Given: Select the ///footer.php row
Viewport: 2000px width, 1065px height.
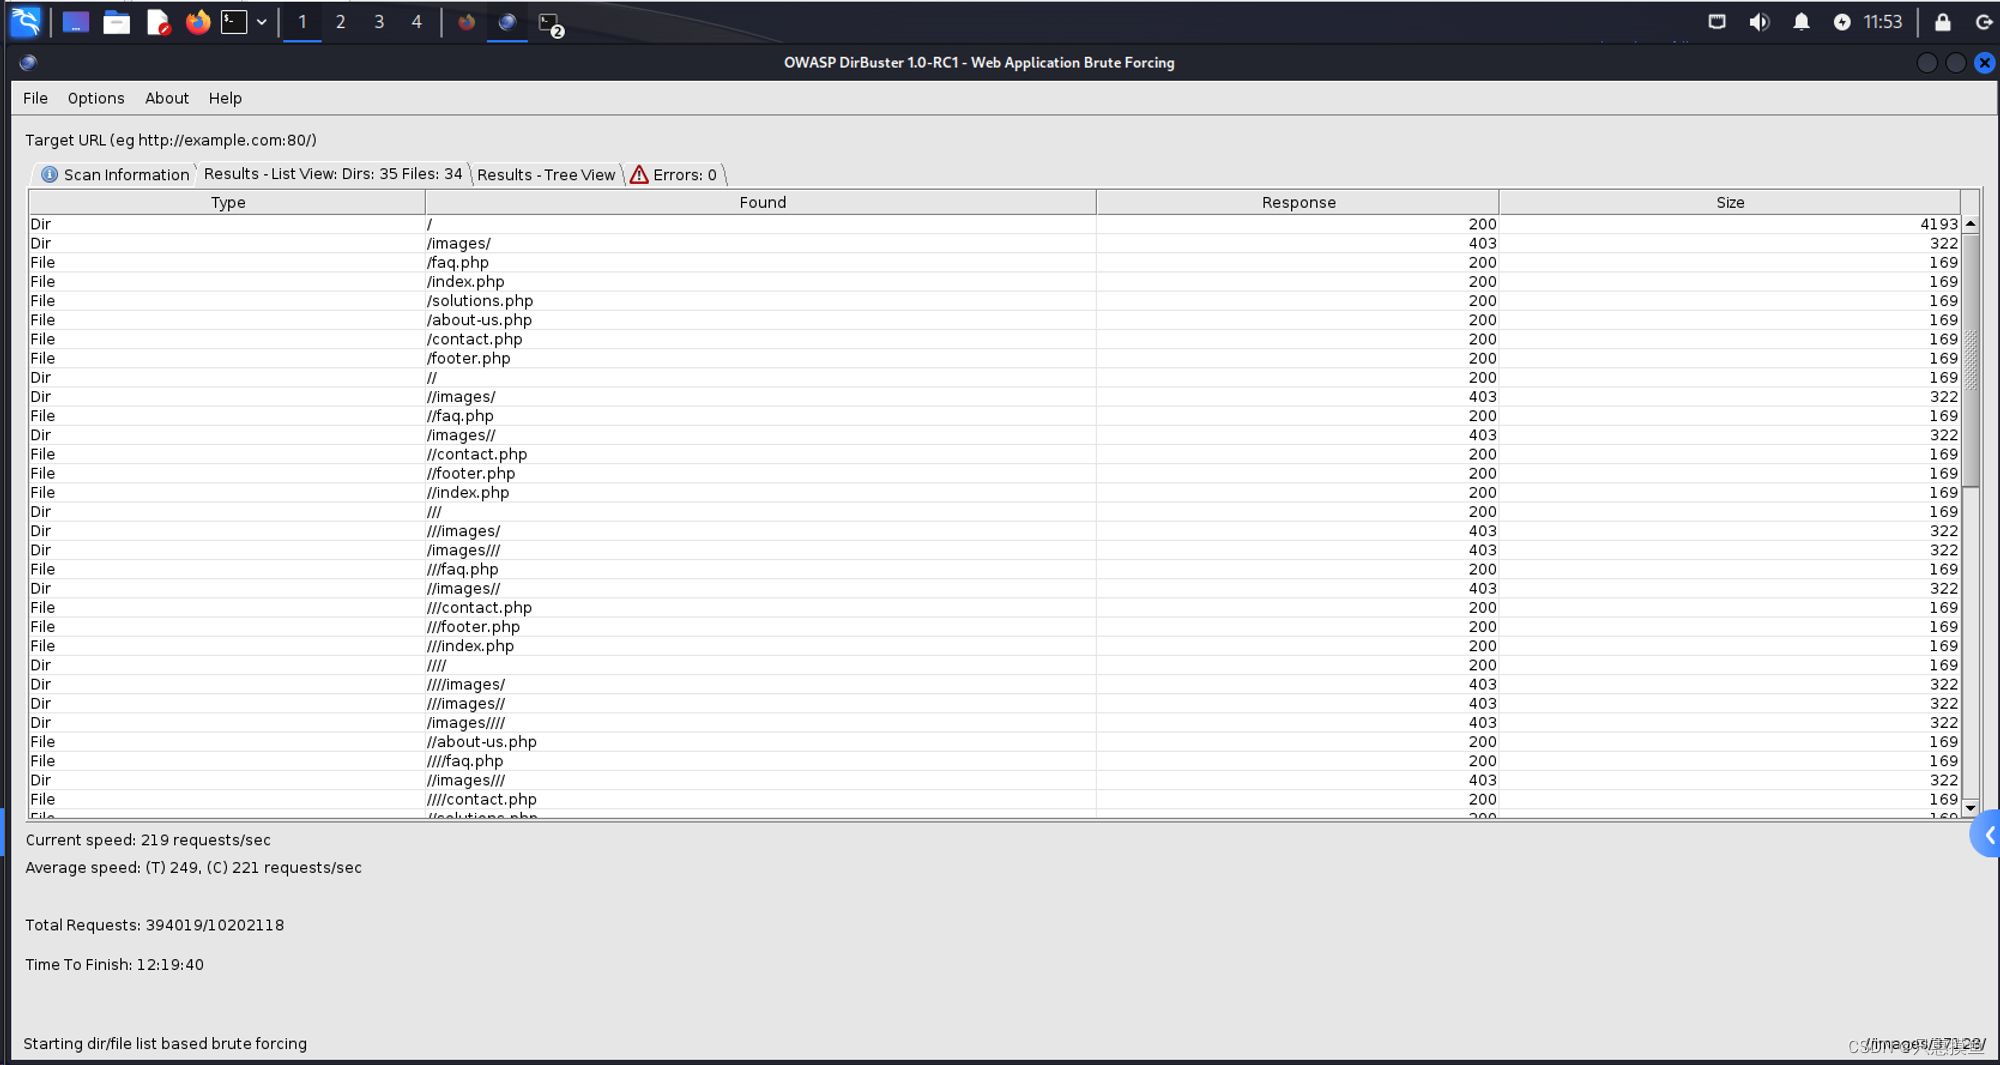Looking at the screenshot, I should [994, 626].
